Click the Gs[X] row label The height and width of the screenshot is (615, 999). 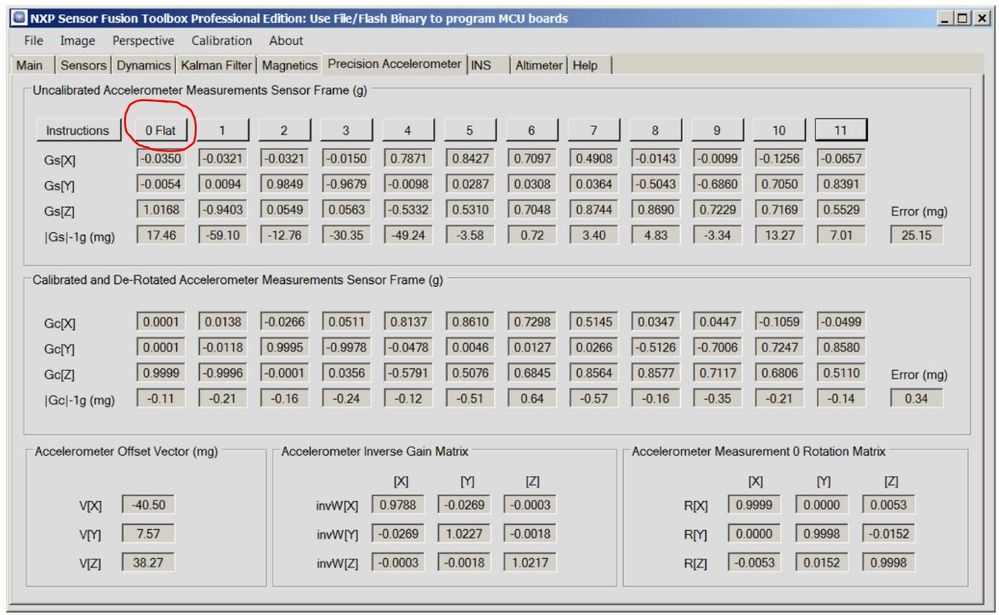click(x=59, y=160)
